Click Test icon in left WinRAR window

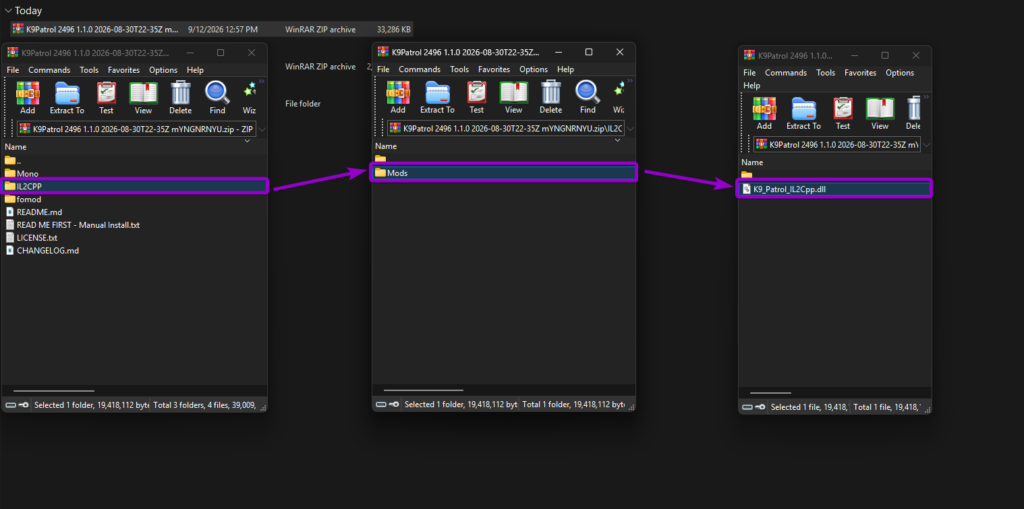click(106, 98)
